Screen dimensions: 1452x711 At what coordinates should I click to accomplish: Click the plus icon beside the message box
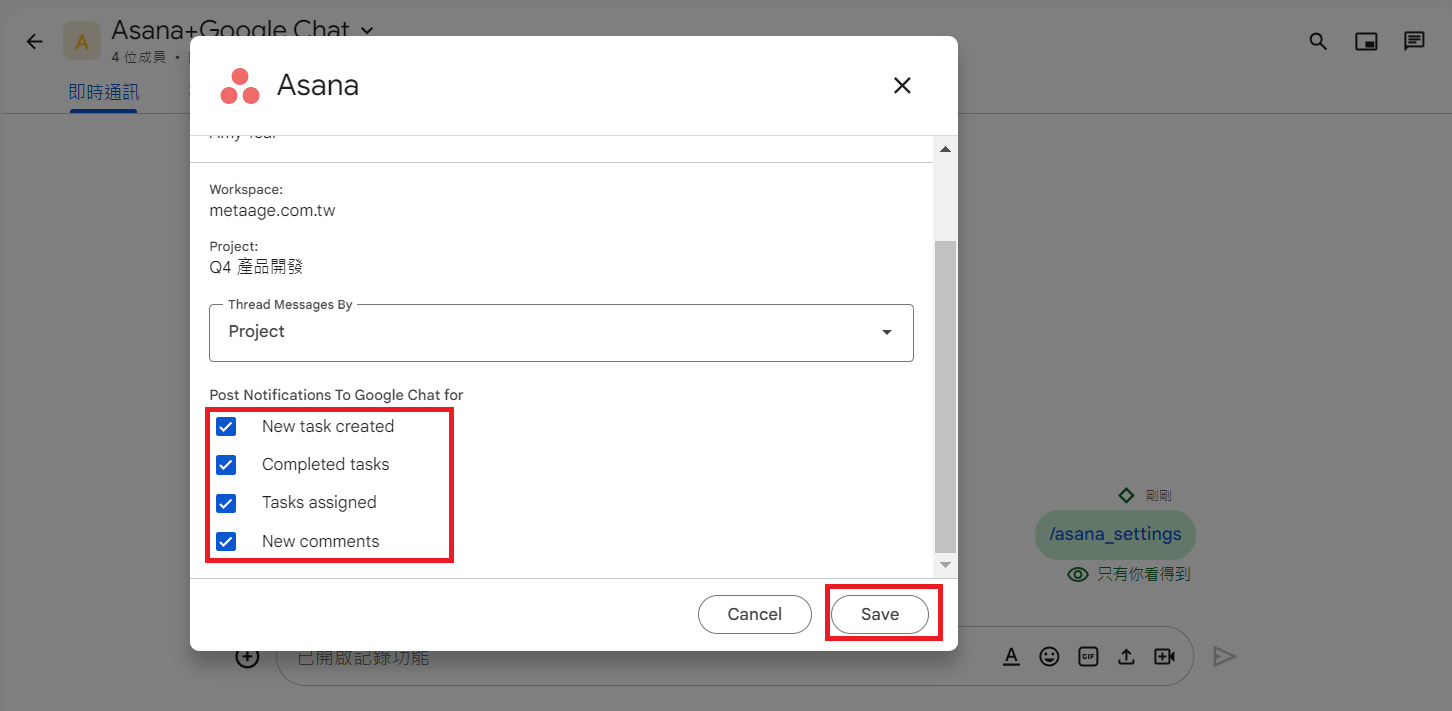tap(247, 657)
